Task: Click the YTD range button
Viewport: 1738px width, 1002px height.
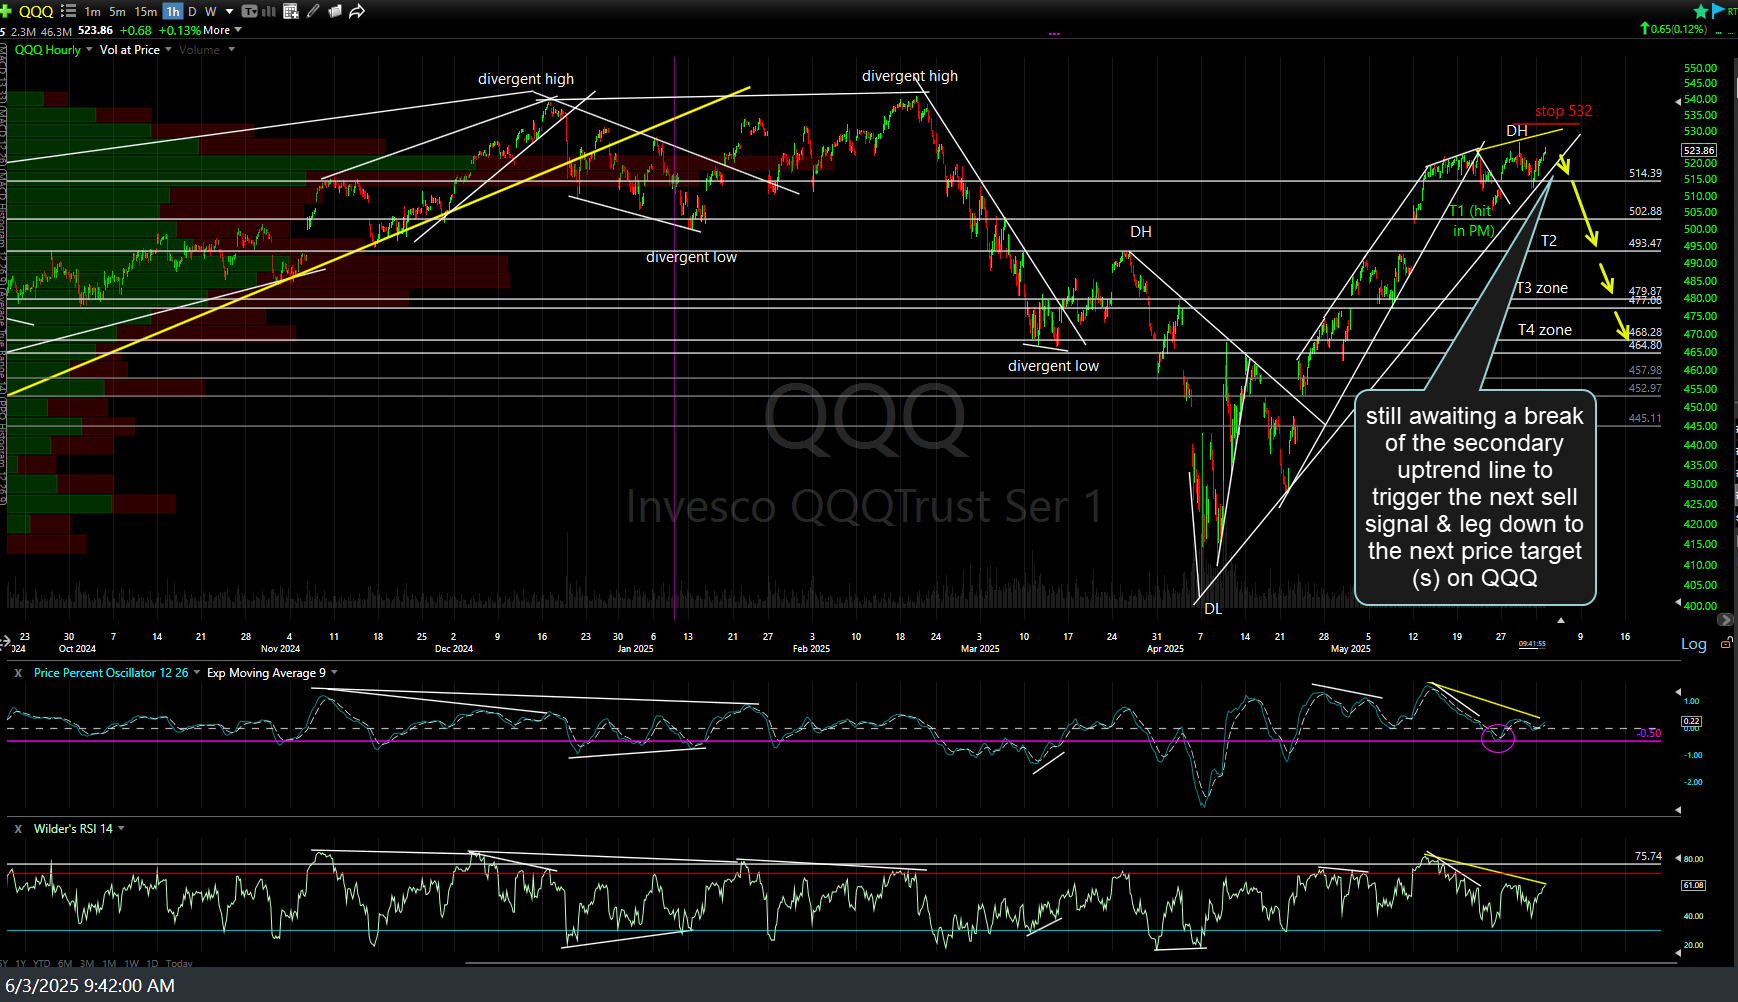Action: [x=41, y=963]
